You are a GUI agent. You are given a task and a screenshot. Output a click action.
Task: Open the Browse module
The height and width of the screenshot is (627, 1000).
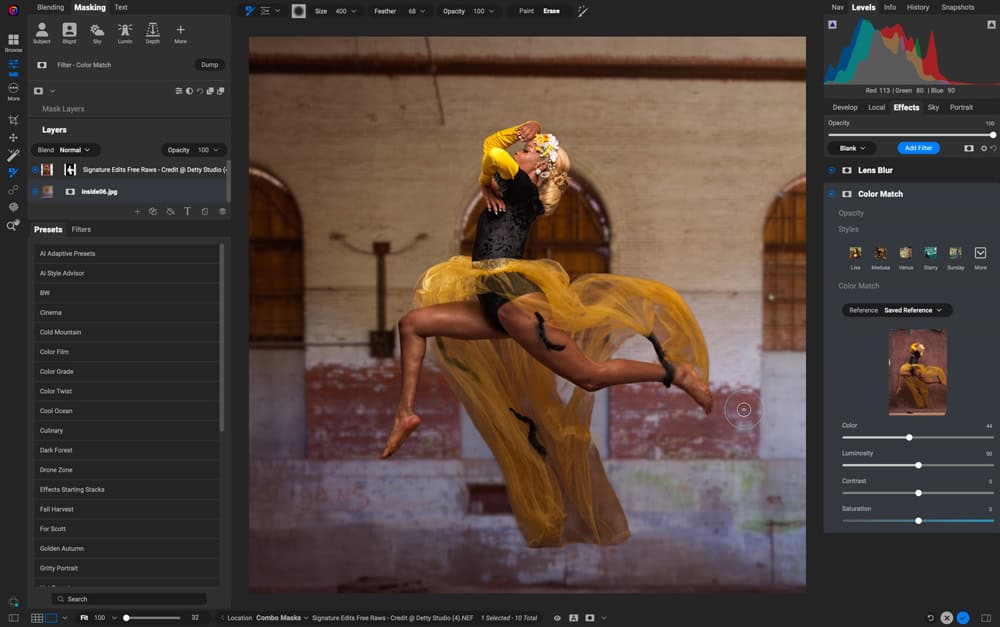pos(13,42)
